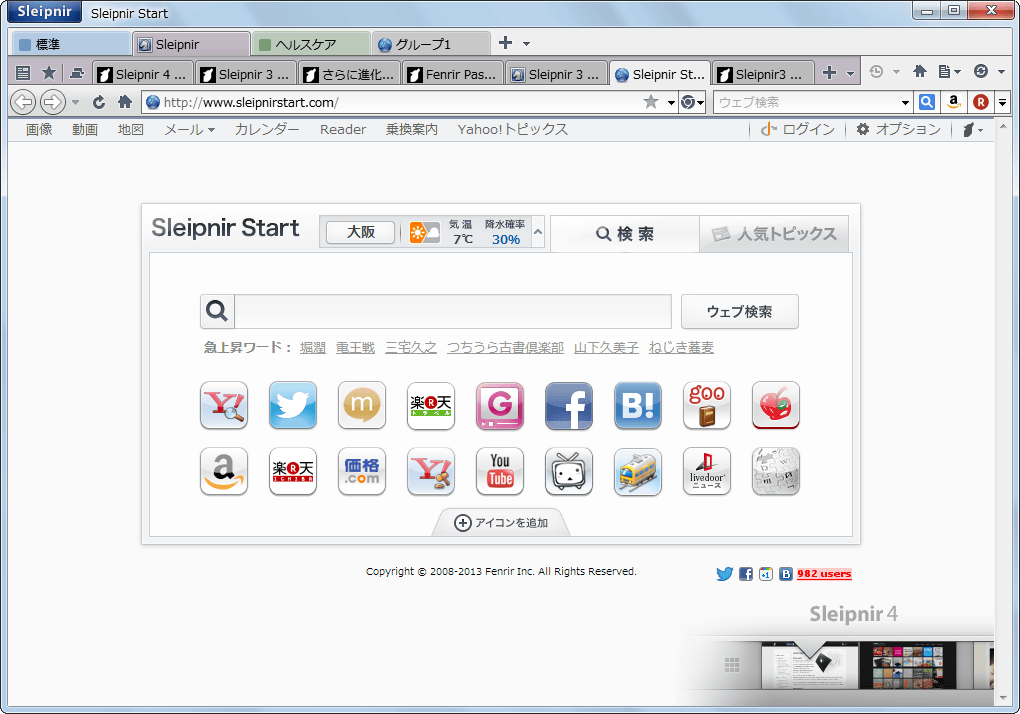Click trending word 山下久美子
This screenshot has width=1020, height=714.
(x=606, y=347)
